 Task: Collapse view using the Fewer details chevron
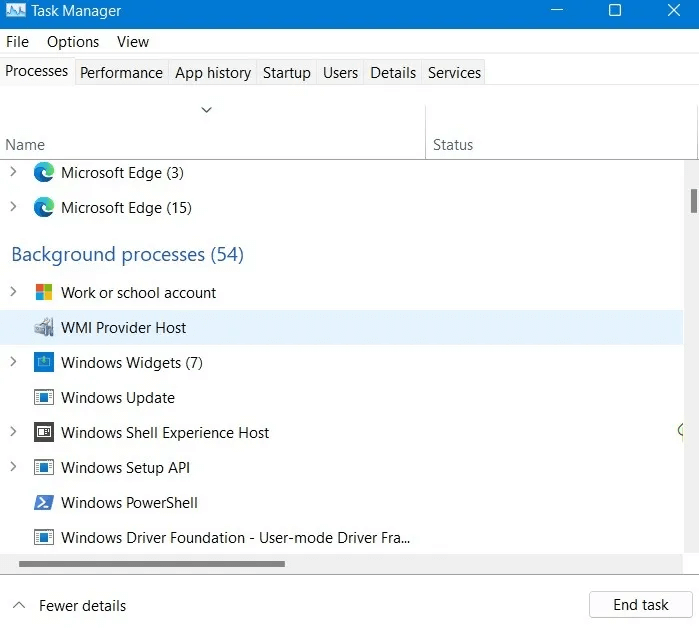point(18,606)
